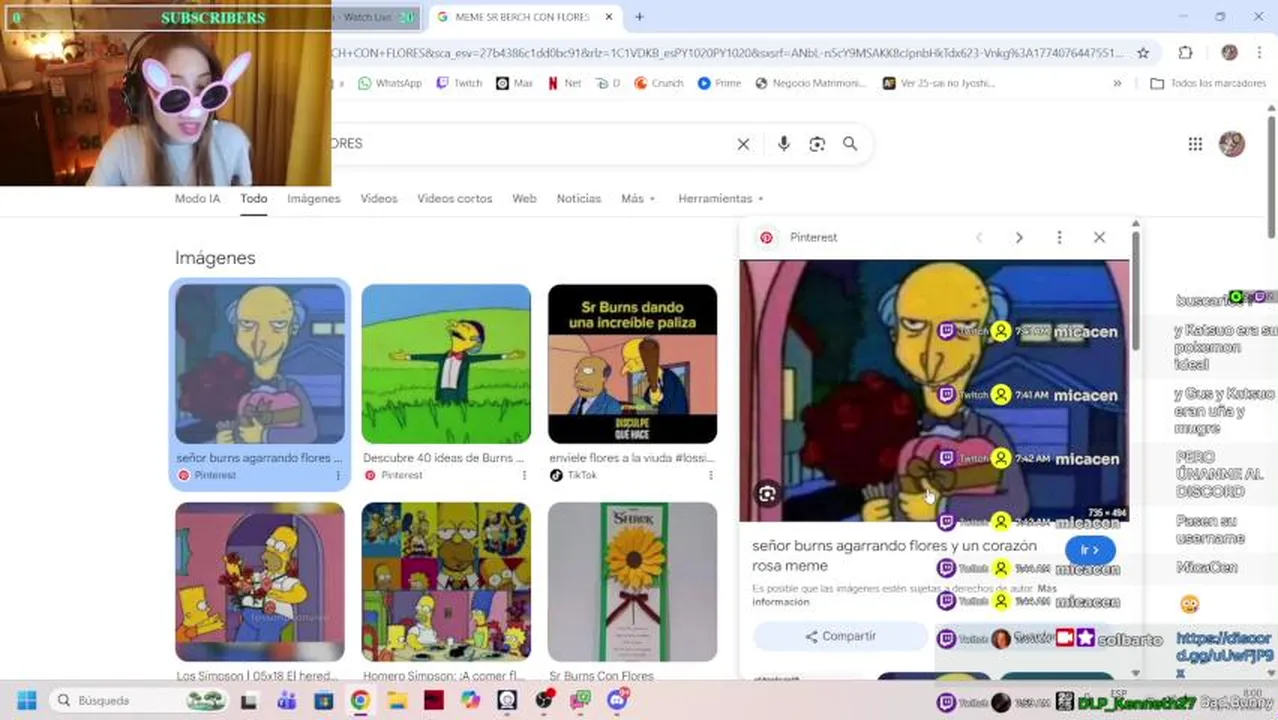
Task: Select the señor burns agarrando flores thumbnail
Action: pyautogui.click(x=260, y=364)
